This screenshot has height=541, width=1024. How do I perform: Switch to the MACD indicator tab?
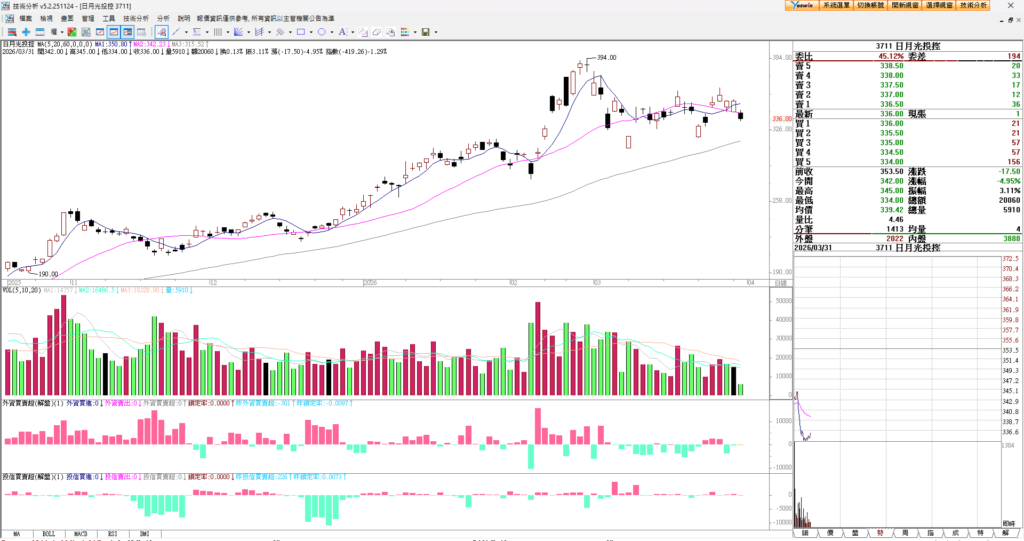79,535
